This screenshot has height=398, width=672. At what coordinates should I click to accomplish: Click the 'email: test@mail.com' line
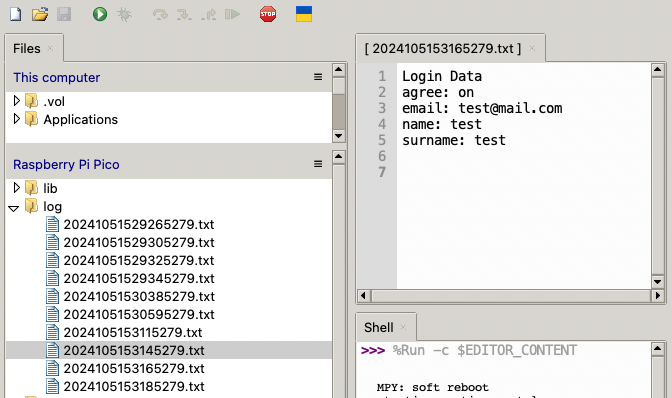pyautogui.click(x=482, y=108)
